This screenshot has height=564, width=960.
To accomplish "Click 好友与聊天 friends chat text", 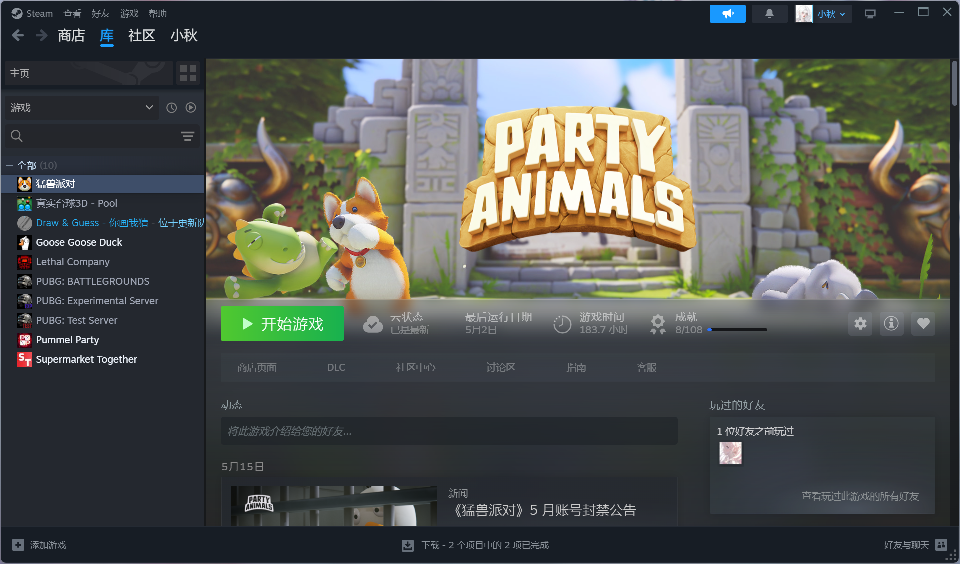I will (x=907, y=544).
